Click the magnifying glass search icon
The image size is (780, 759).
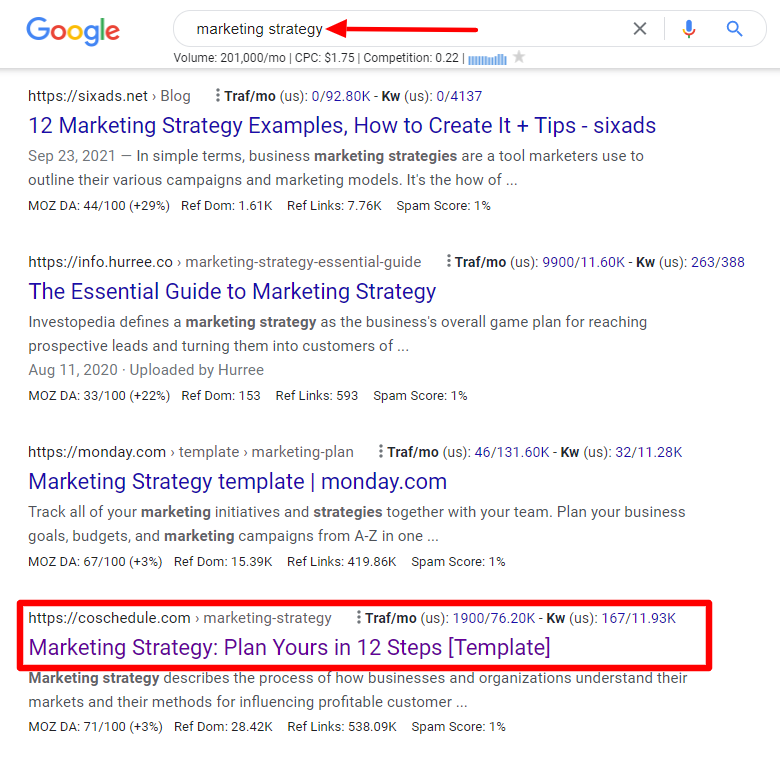click(x=734, y=29)
